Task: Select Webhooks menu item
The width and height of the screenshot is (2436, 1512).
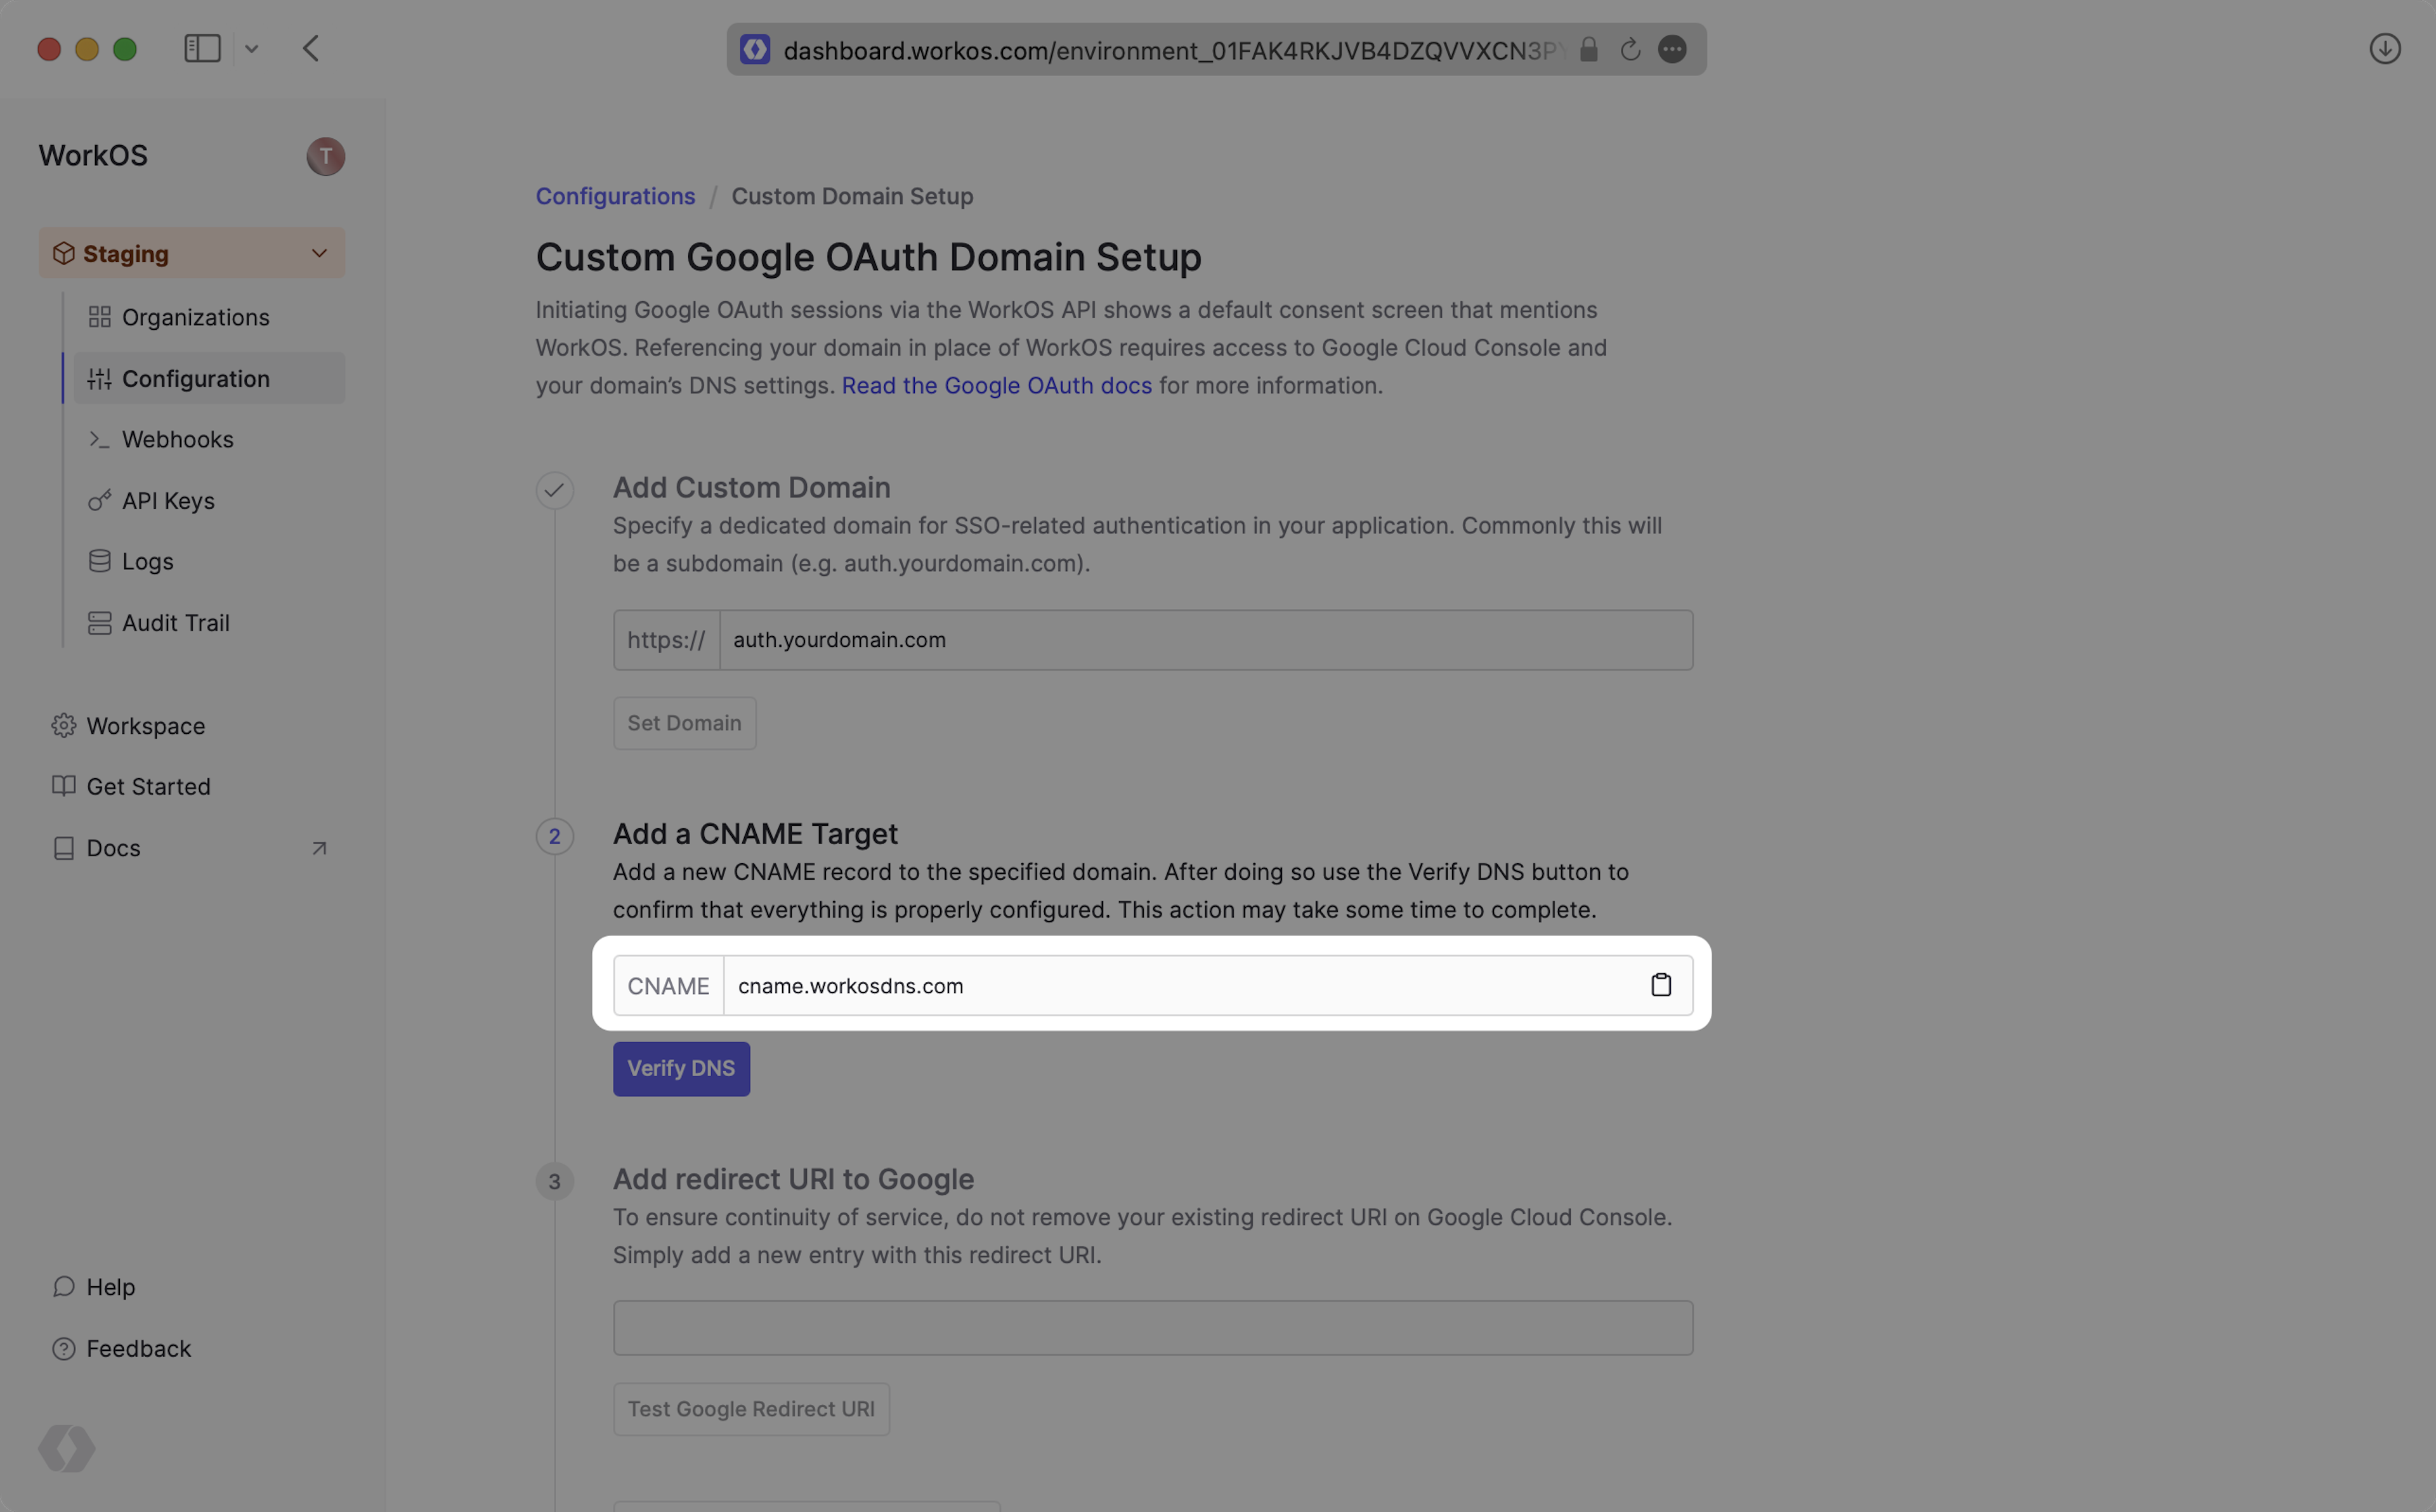Action: (177, 440)
